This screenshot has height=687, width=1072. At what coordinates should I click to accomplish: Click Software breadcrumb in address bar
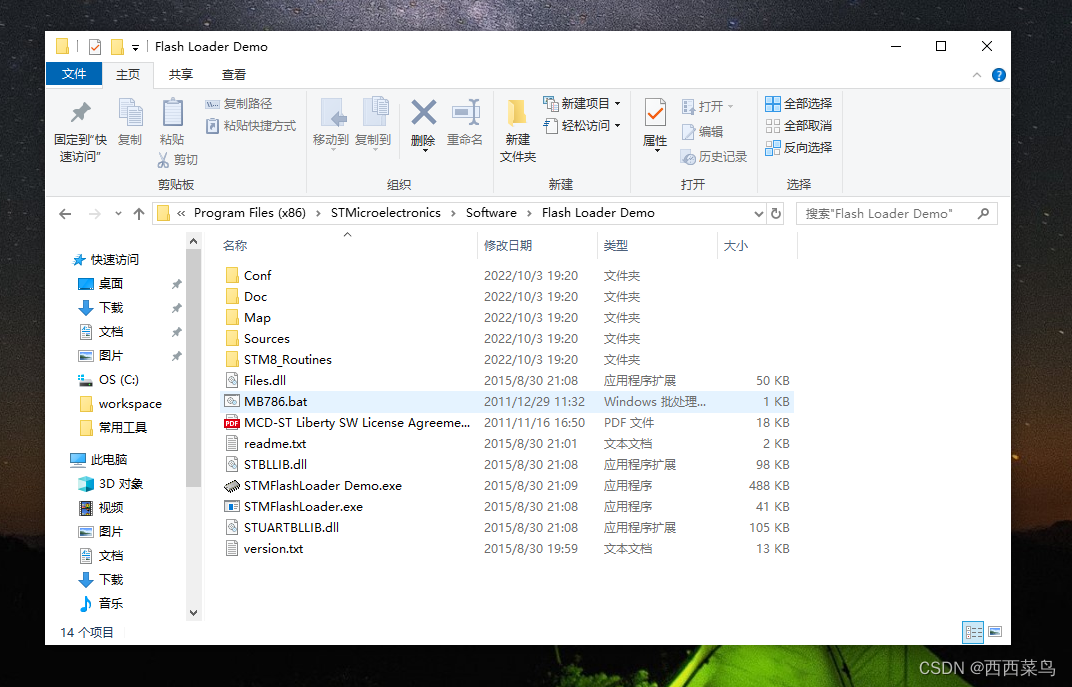point(491,213)
